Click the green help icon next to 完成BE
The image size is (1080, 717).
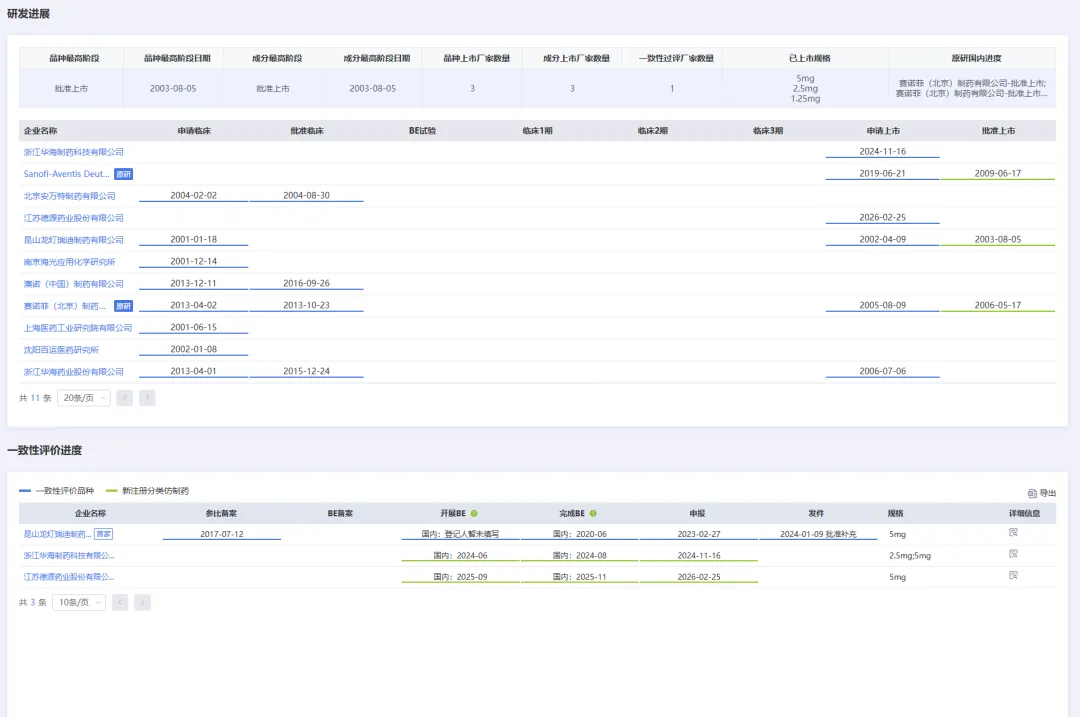pyautogui.click(x=593, y=513)
